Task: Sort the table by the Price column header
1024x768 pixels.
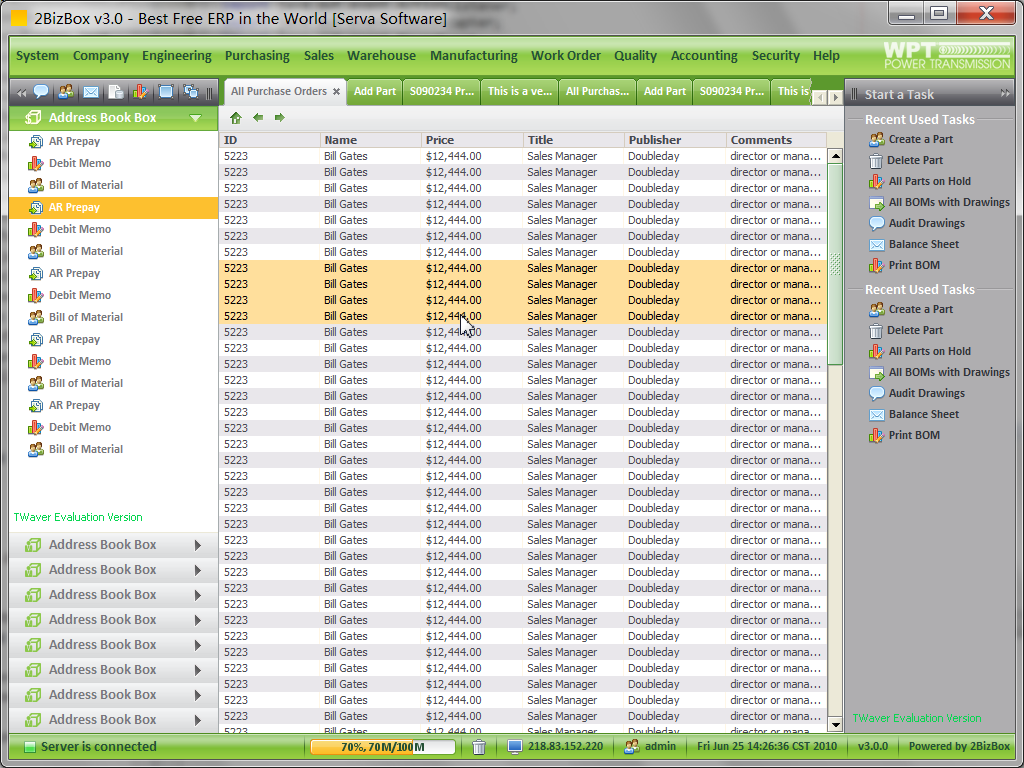Action: [472, 140]
